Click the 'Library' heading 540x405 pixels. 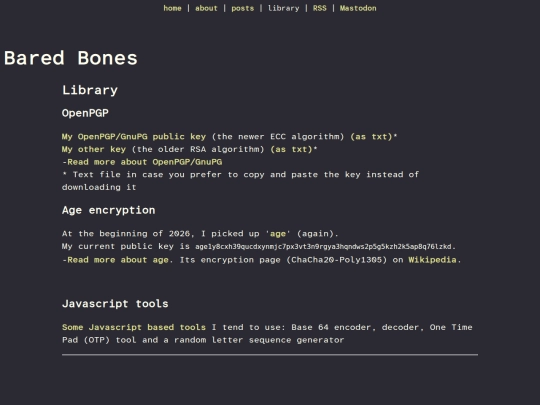[90, 90]
